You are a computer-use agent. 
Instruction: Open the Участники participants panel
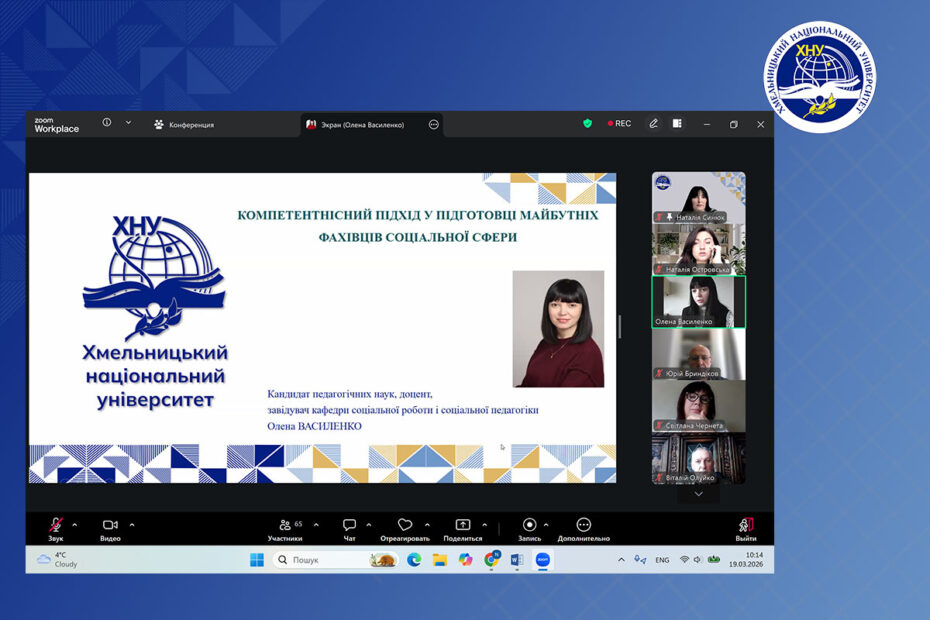pyautogui.click(x=286, y=526)
